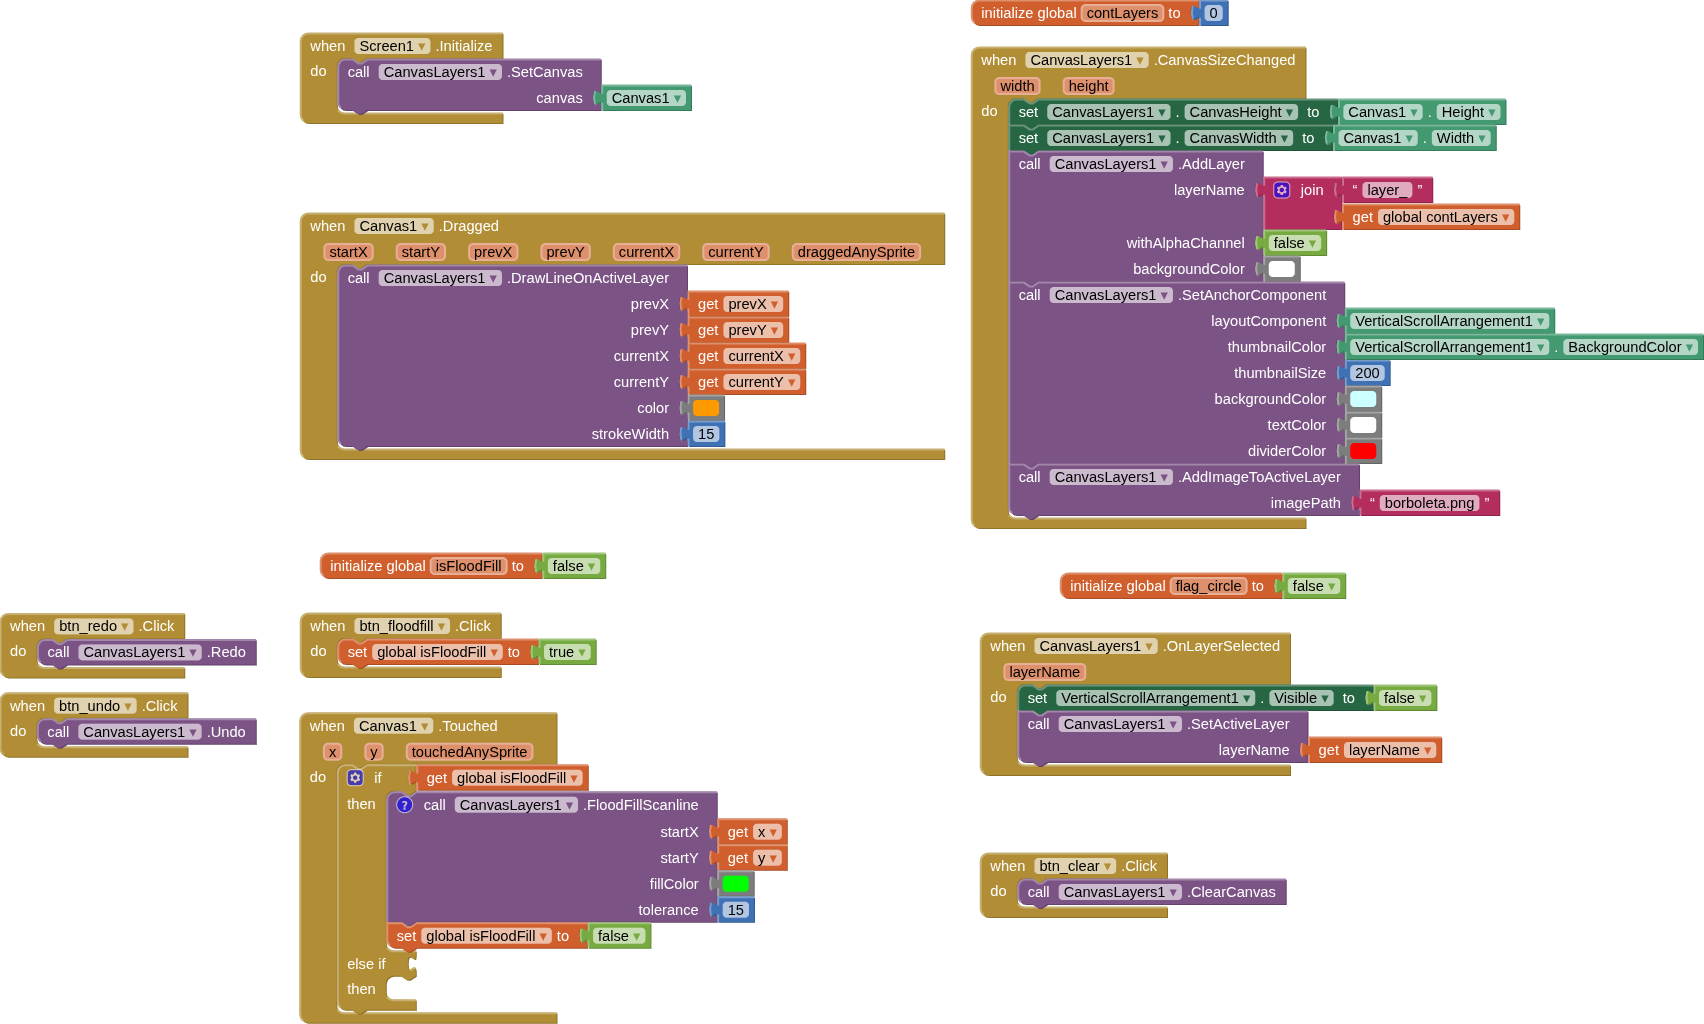Pick the orange line color swatch
Viewport: 1704px width, 1024px height.
[x=706, y=408]
